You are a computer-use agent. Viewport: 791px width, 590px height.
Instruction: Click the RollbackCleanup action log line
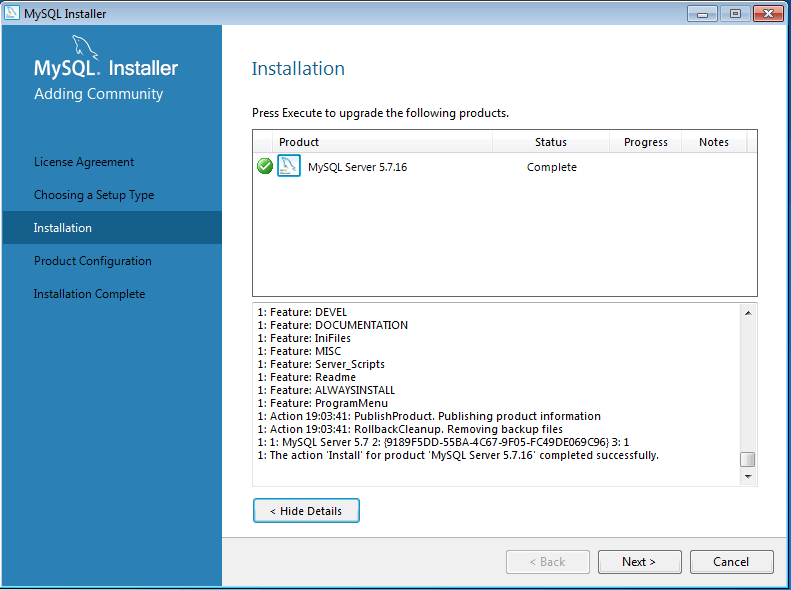pos(410,430)
